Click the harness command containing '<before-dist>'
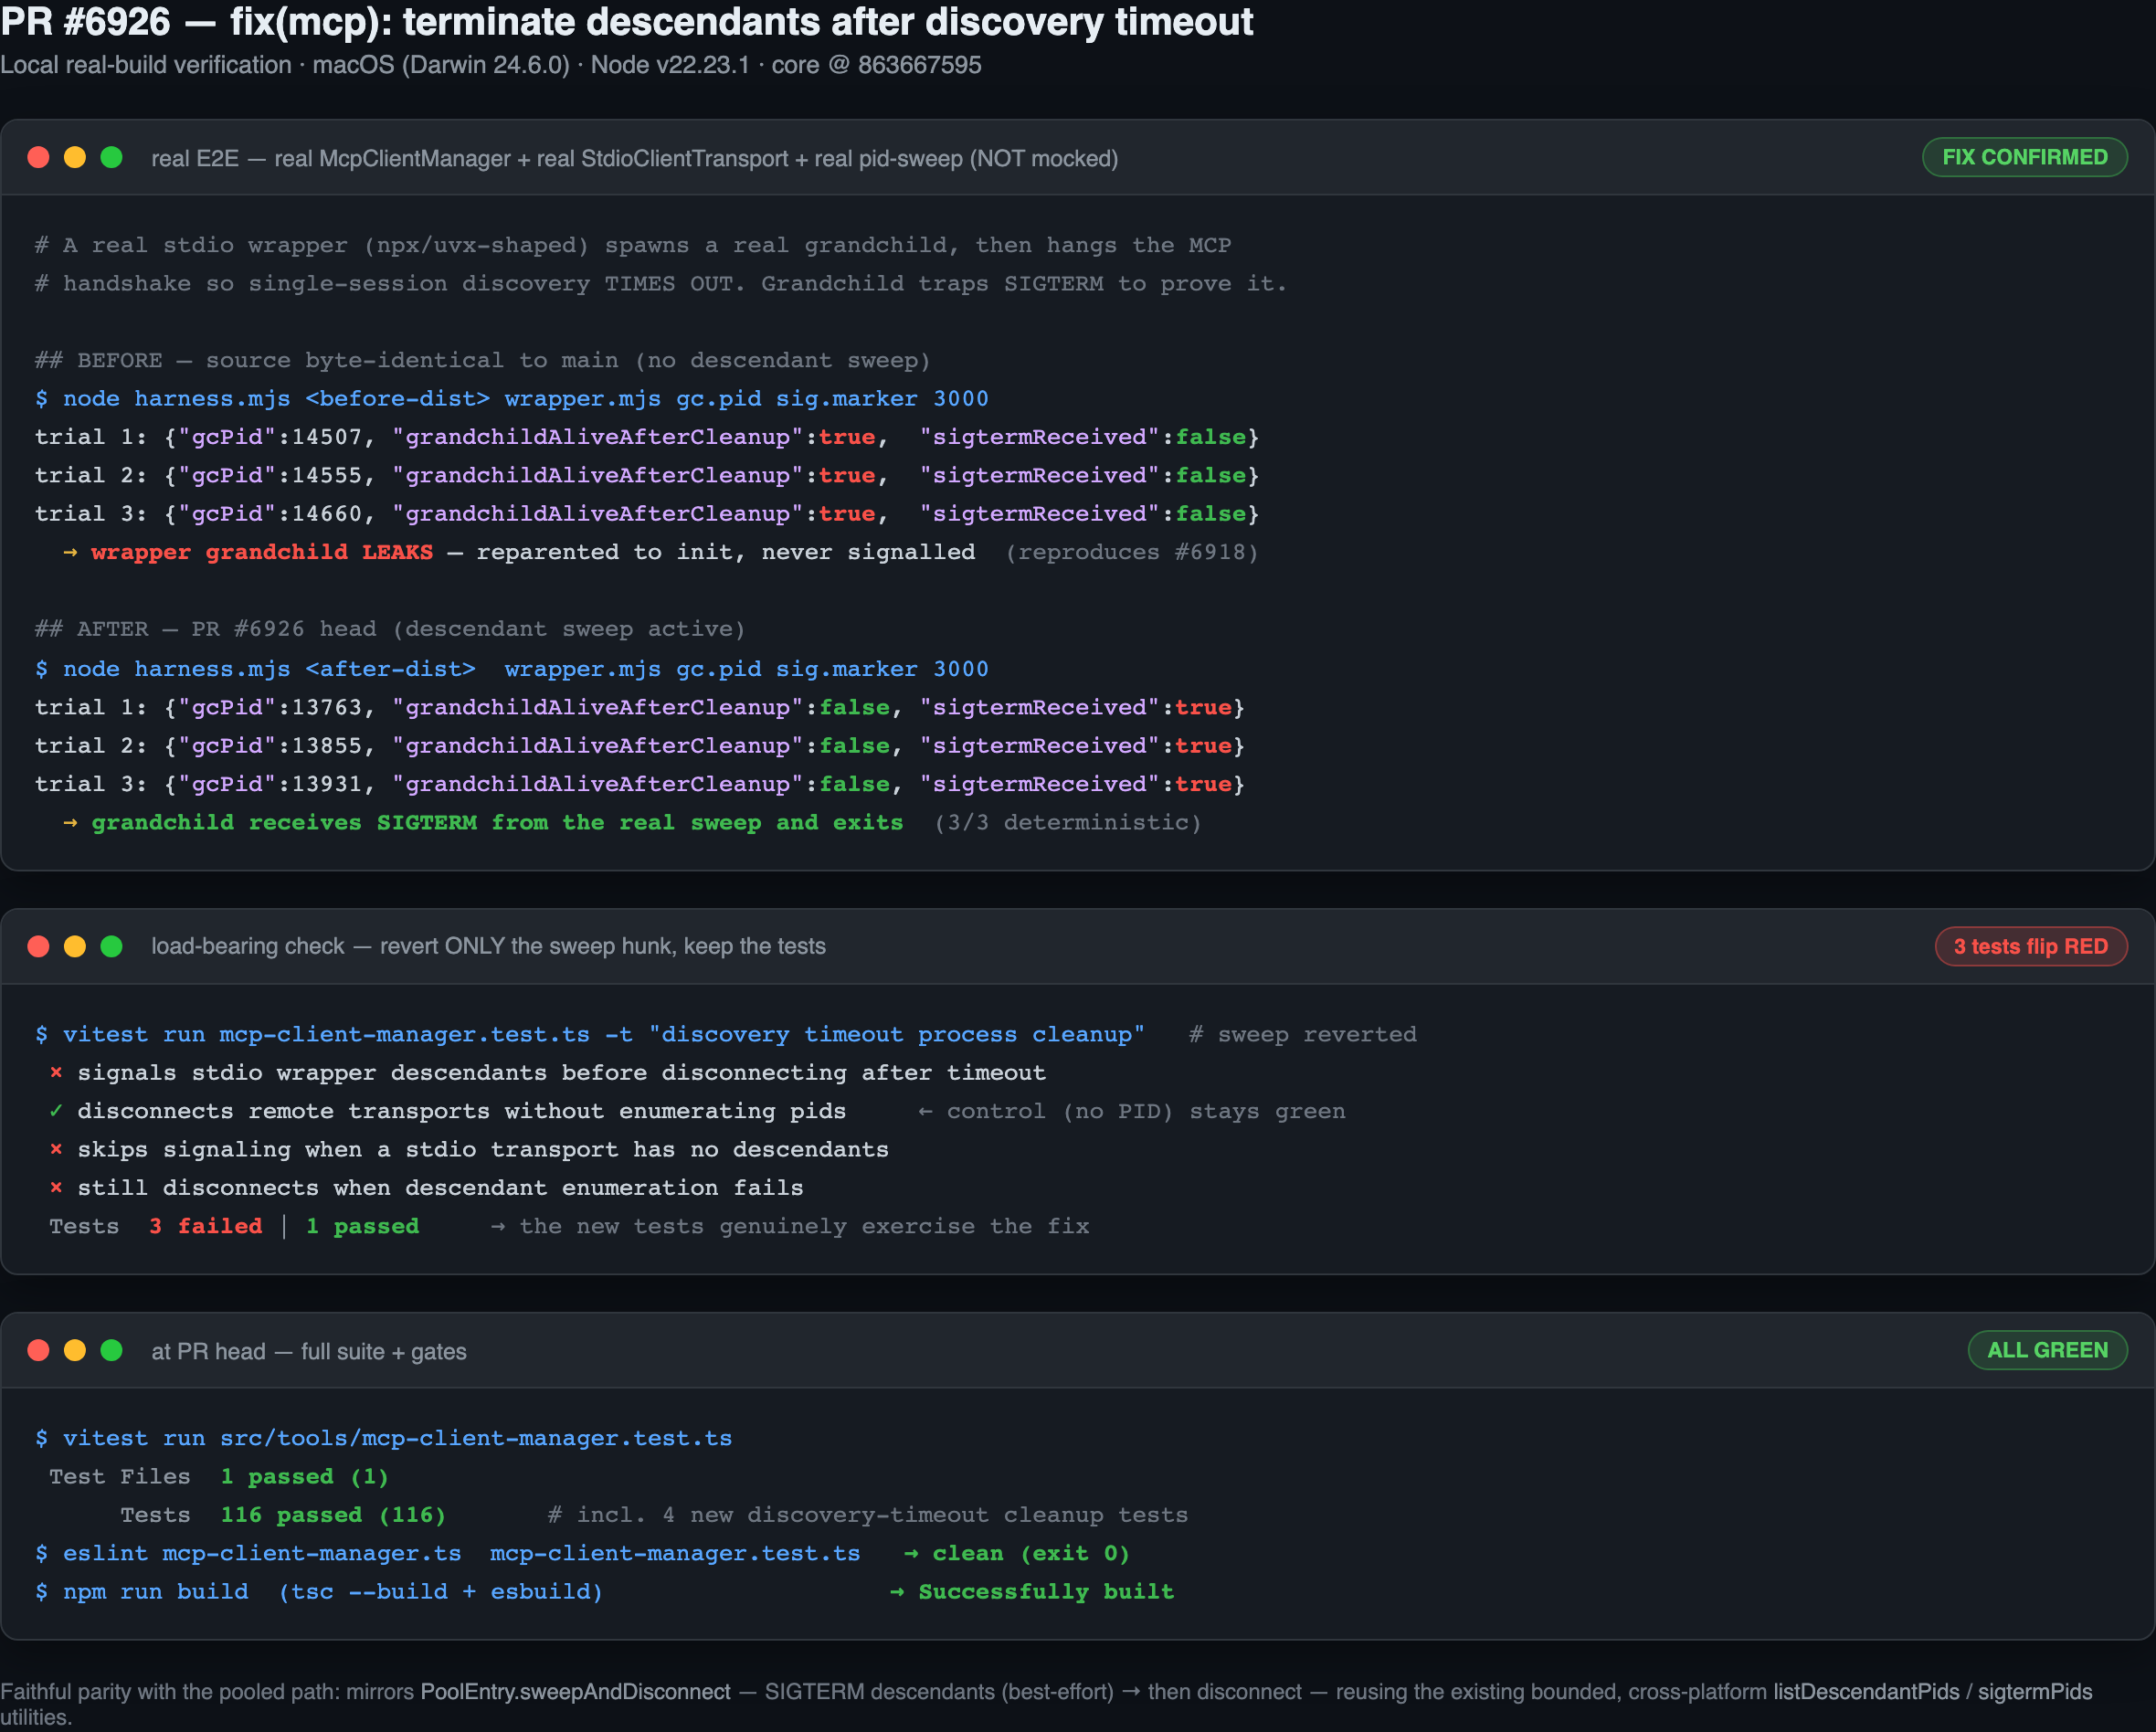The height and width of the screenshot is (1732, 2156). tap(512, 398)
